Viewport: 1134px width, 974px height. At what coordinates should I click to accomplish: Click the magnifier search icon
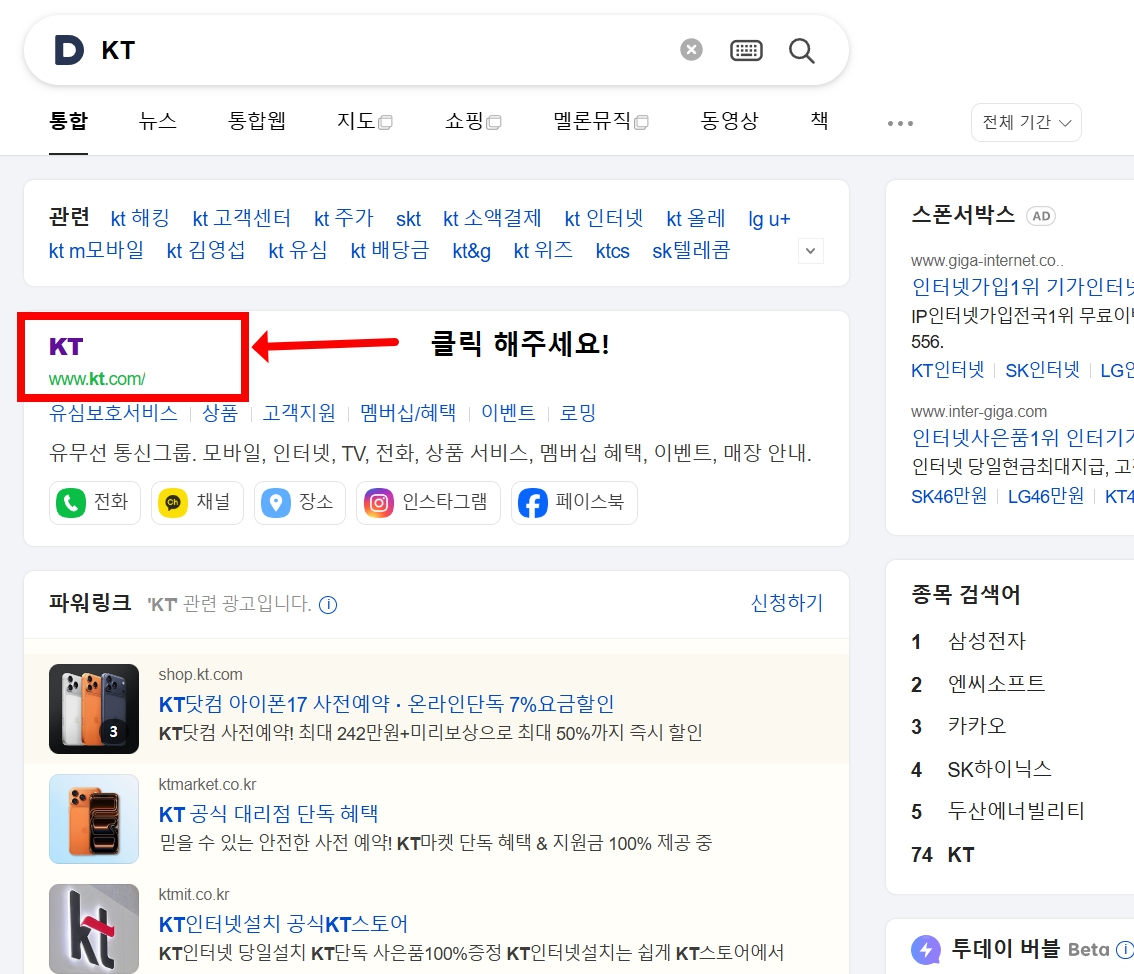click(801, 51)
